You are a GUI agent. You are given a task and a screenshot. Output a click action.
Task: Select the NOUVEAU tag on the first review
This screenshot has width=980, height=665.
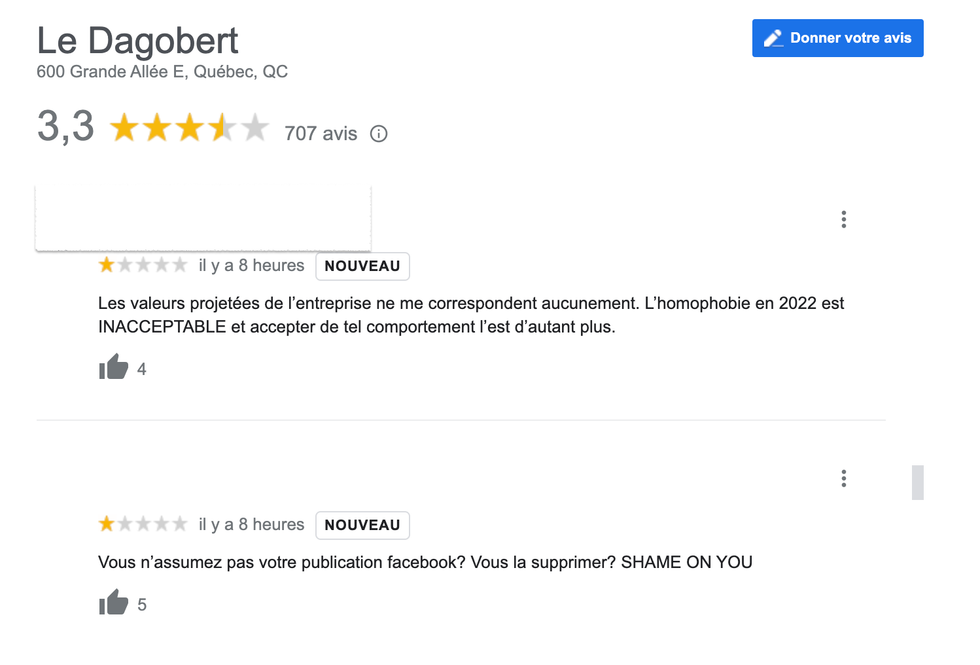click(x=362, y=265)
